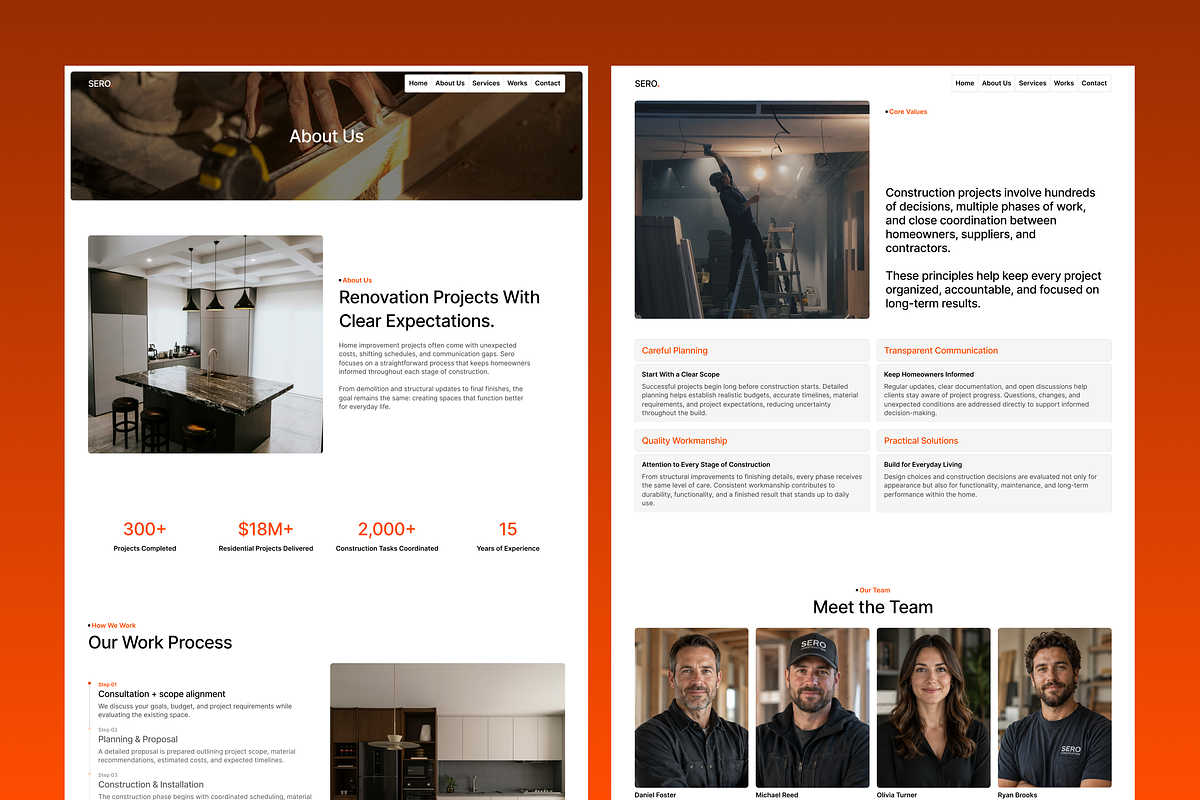Click Build for Everyday Living text
This screenshot has height=800, width=1200.
point(923,465)
